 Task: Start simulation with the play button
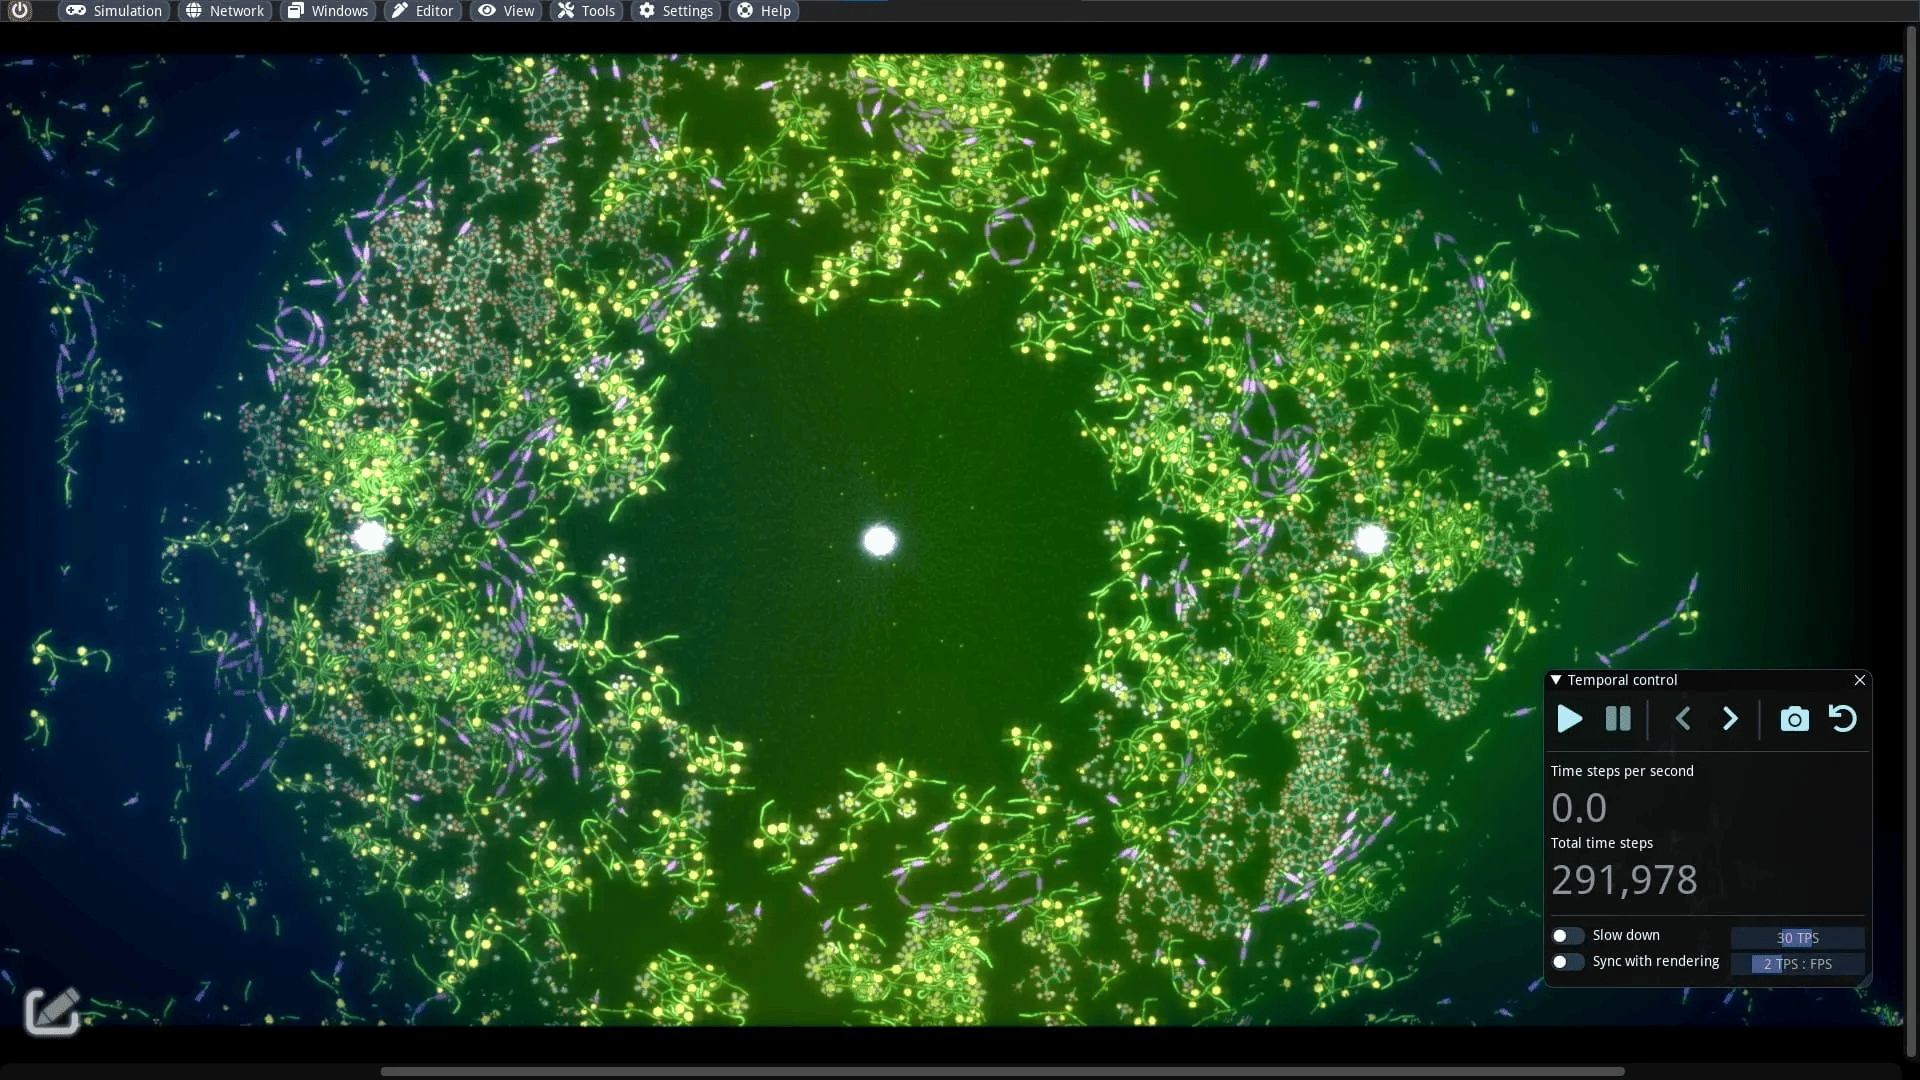(1570, 719)
